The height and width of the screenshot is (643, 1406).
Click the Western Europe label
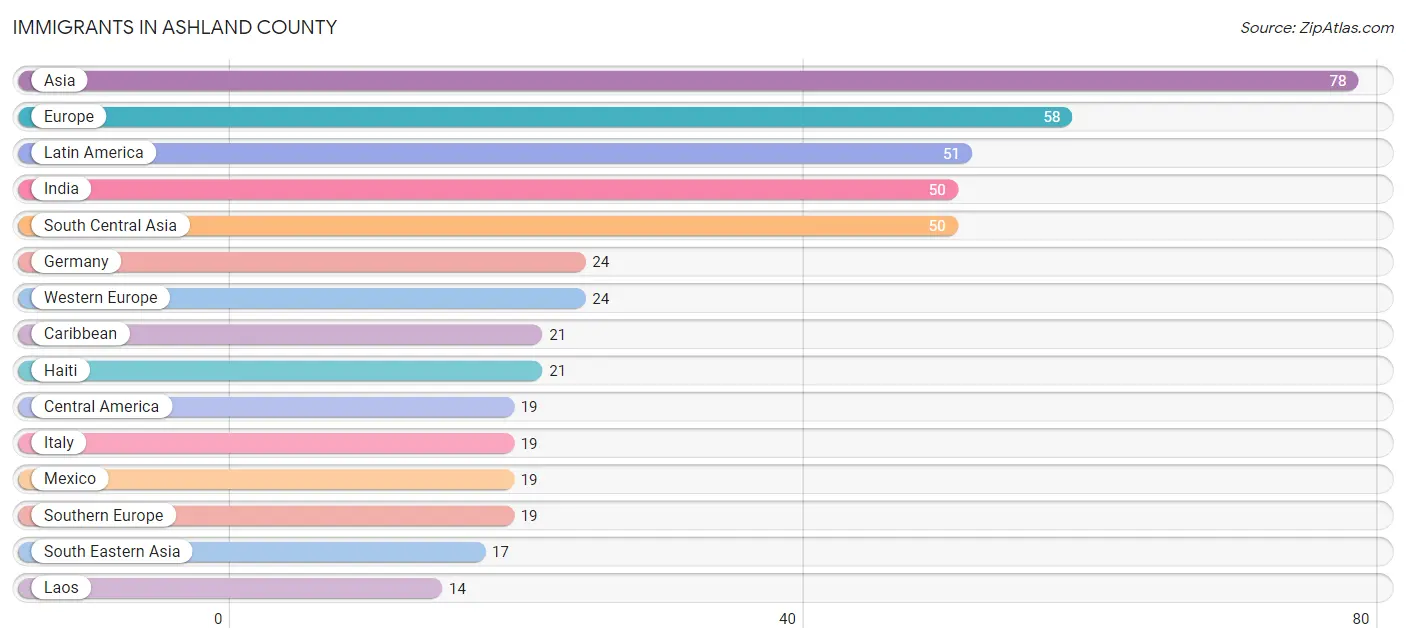100,297
